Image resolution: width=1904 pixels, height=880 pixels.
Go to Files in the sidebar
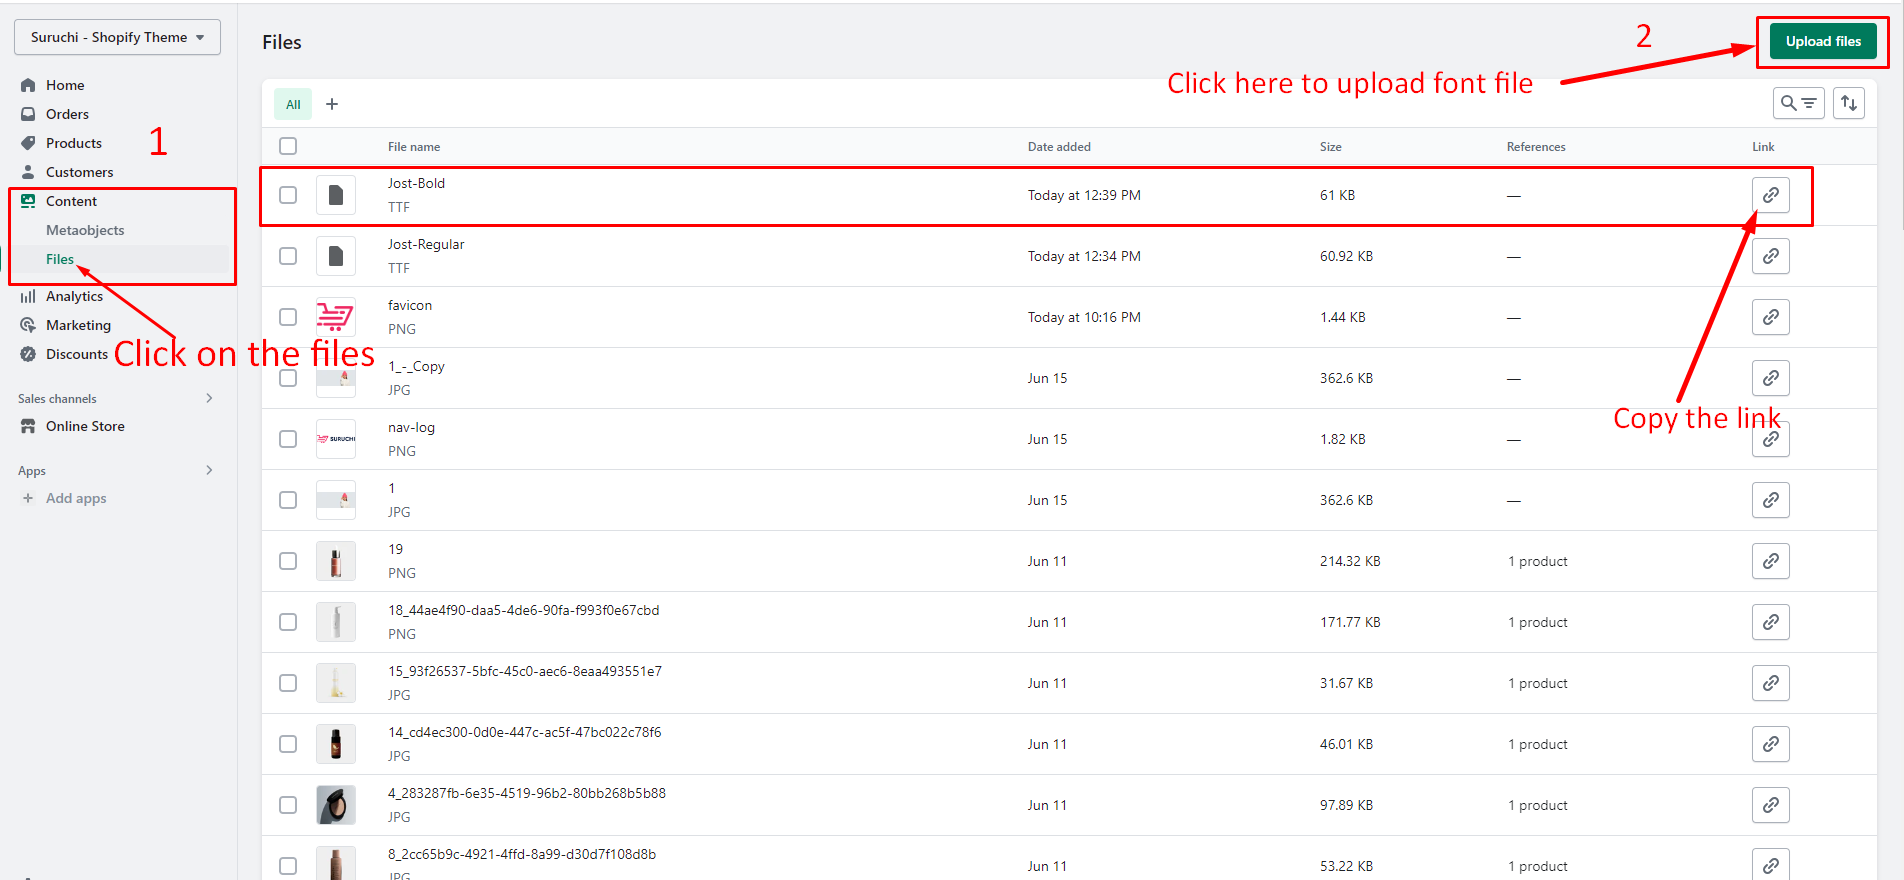60,259
